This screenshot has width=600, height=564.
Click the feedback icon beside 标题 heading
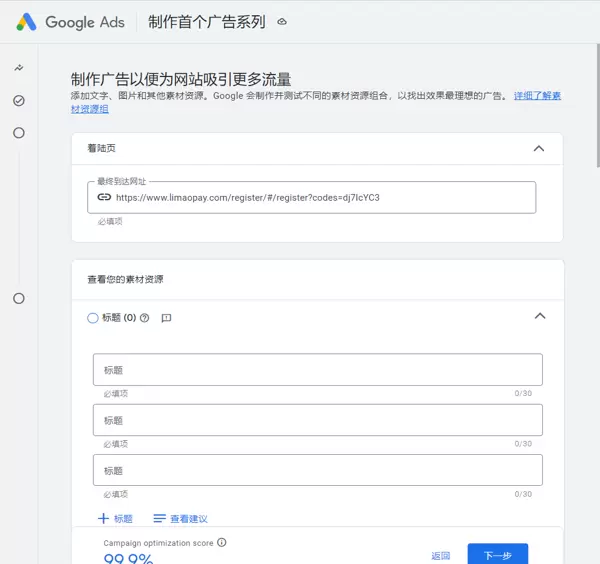pos(167,318)
